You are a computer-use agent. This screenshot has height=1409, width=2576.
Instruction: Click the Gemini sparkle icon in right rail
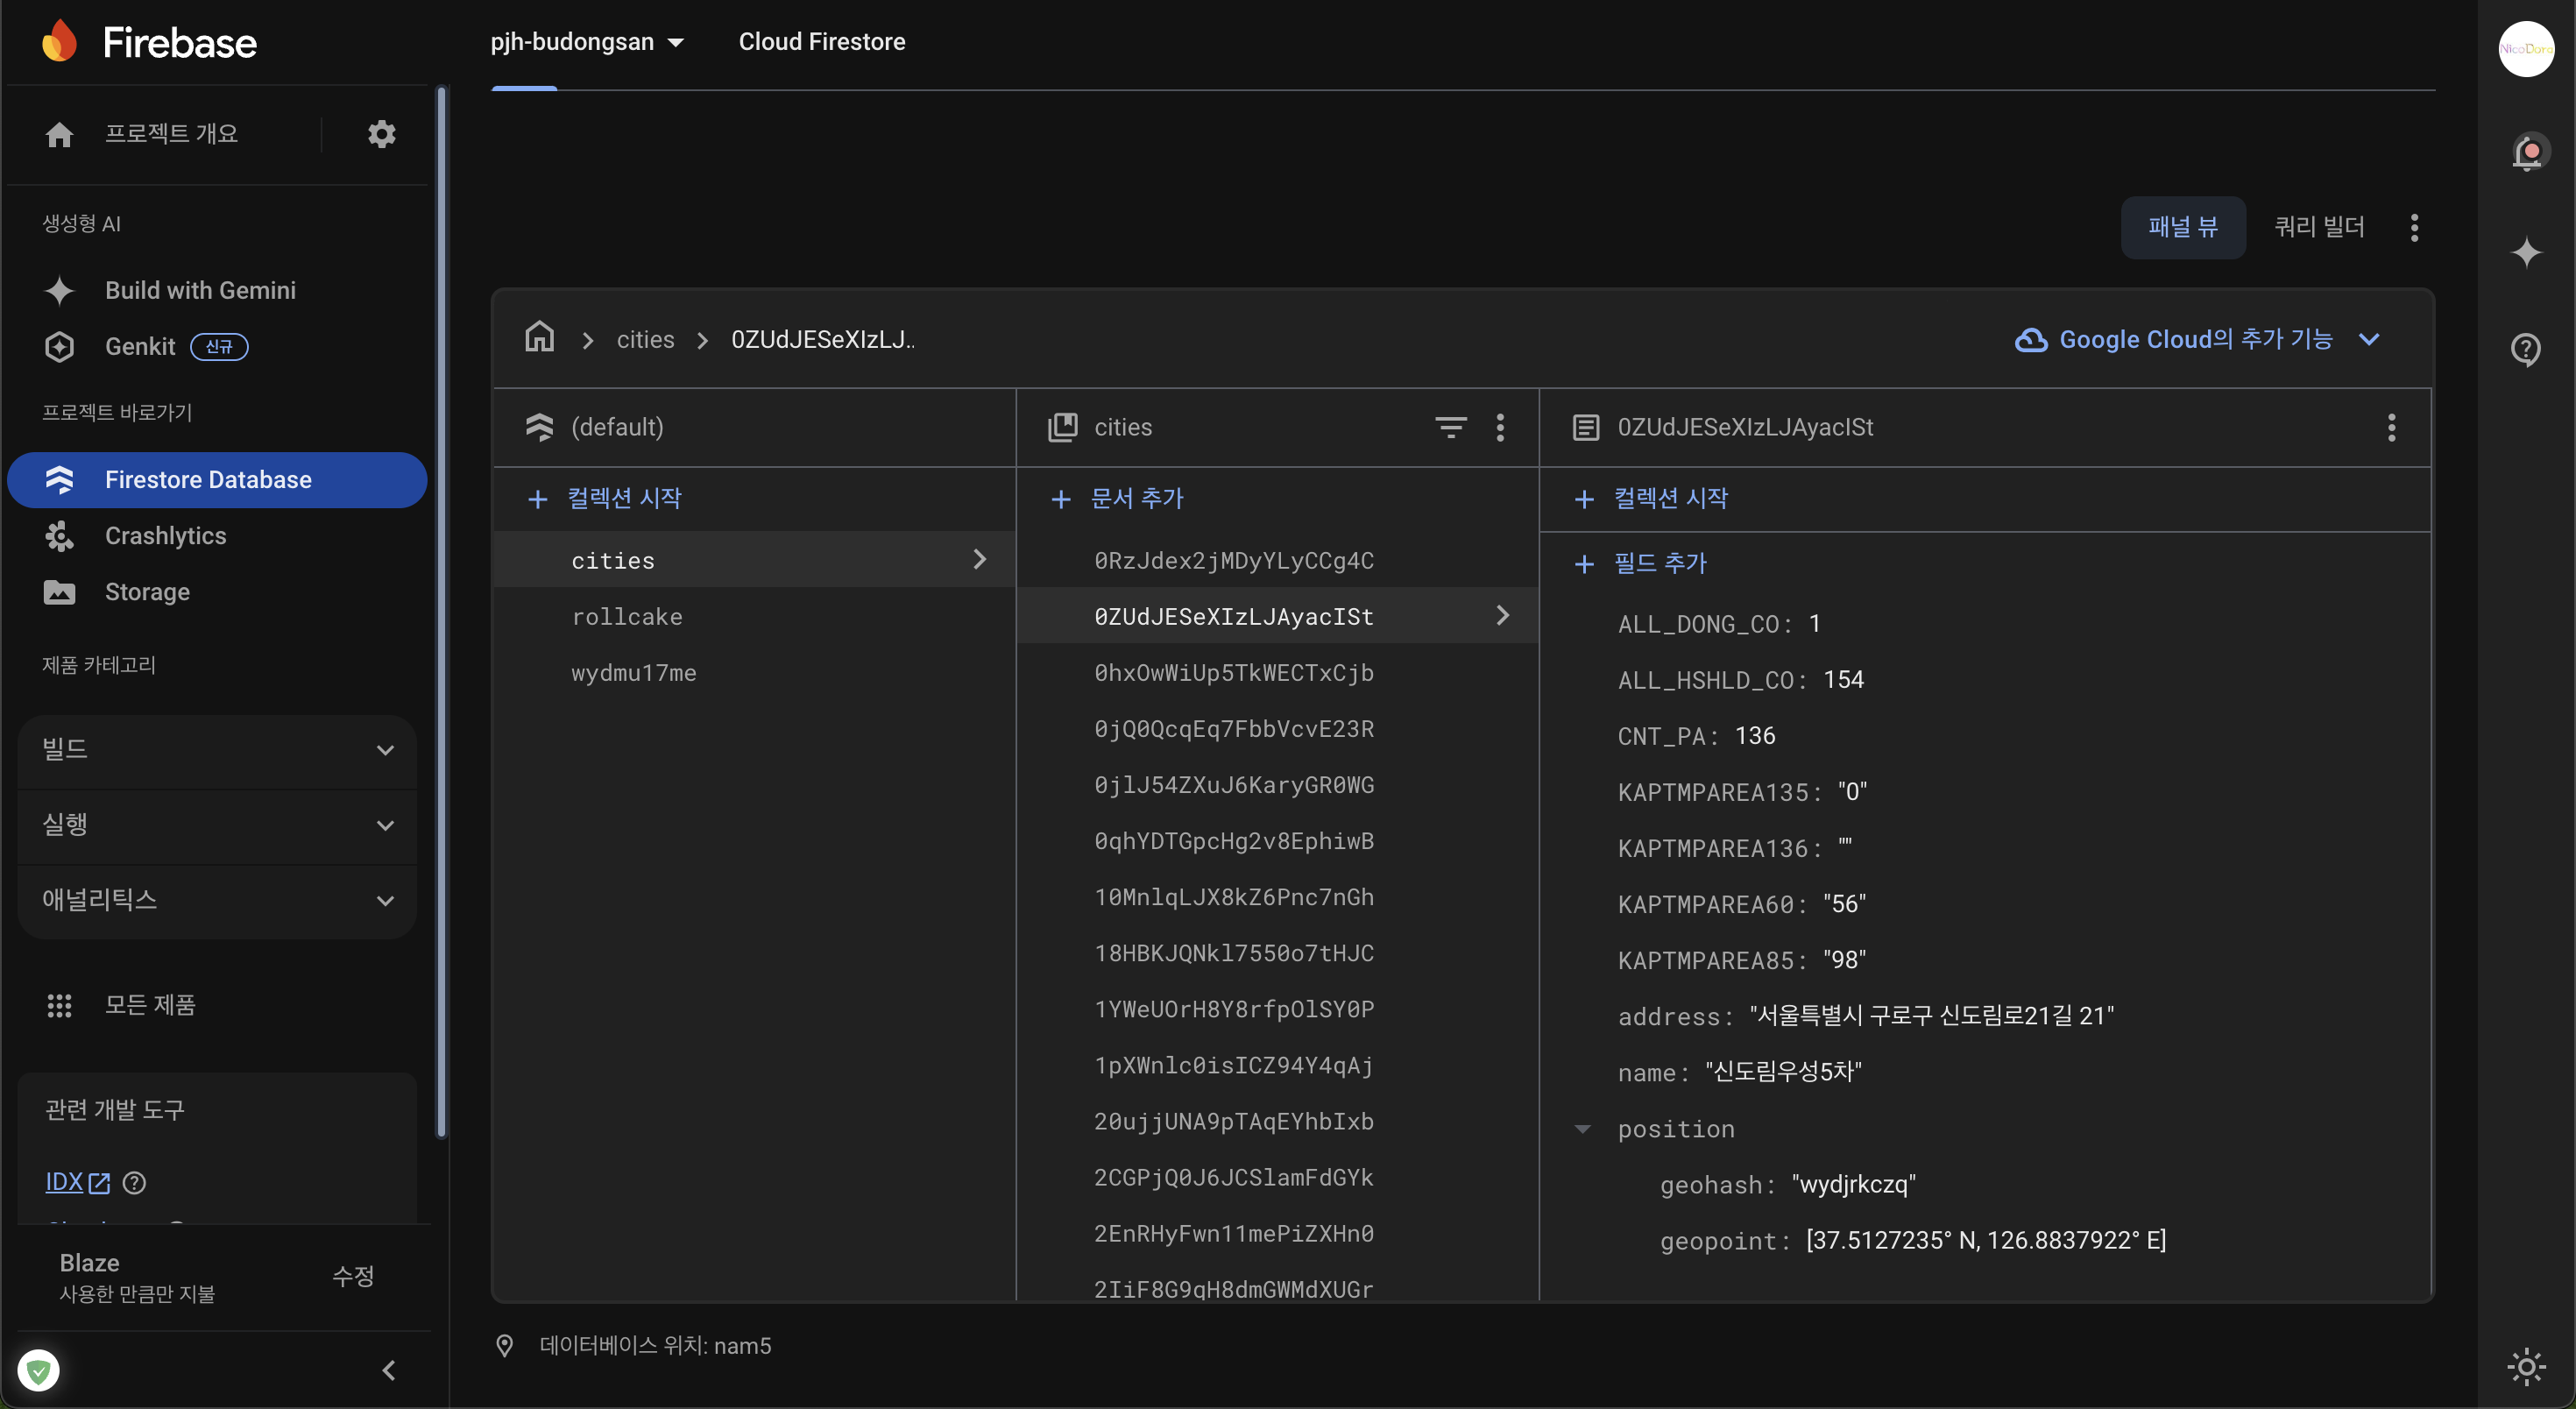(x=2526, y=252)
